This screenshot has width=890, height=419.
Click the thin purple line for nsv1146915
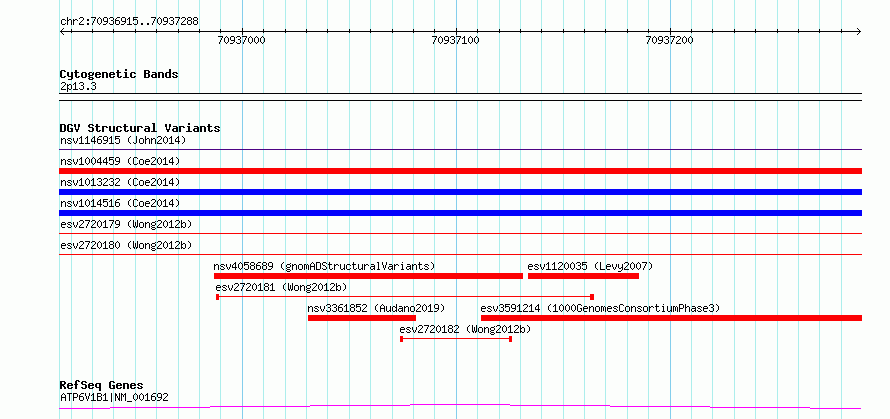pyautogui.click(x=460, y=150)
